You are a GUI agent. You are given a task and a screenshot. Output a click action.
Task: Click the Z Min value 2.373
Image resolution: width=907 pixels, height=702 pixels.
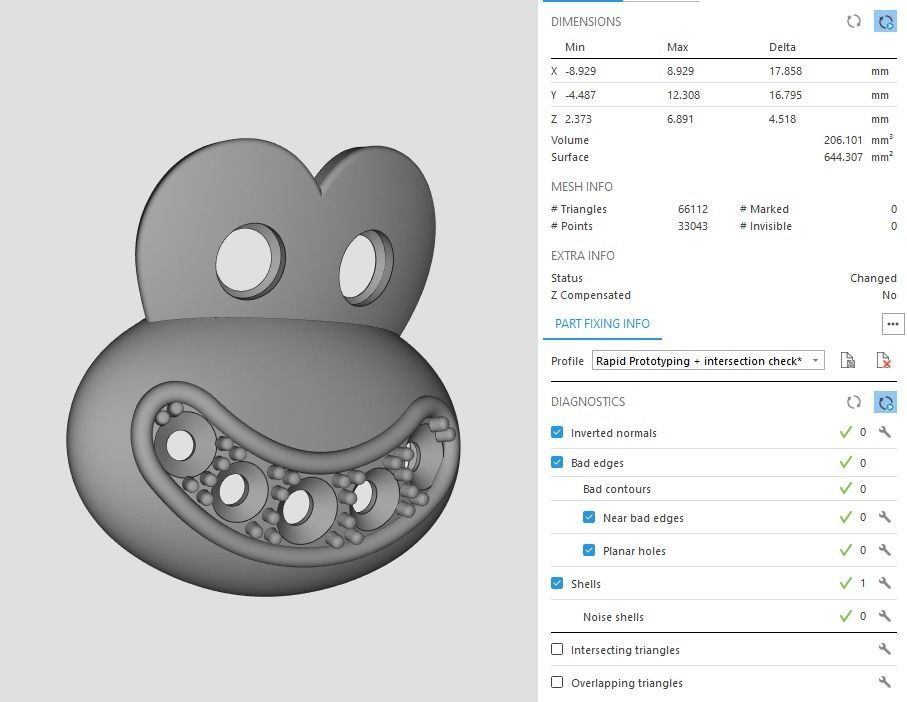(578, 119)
